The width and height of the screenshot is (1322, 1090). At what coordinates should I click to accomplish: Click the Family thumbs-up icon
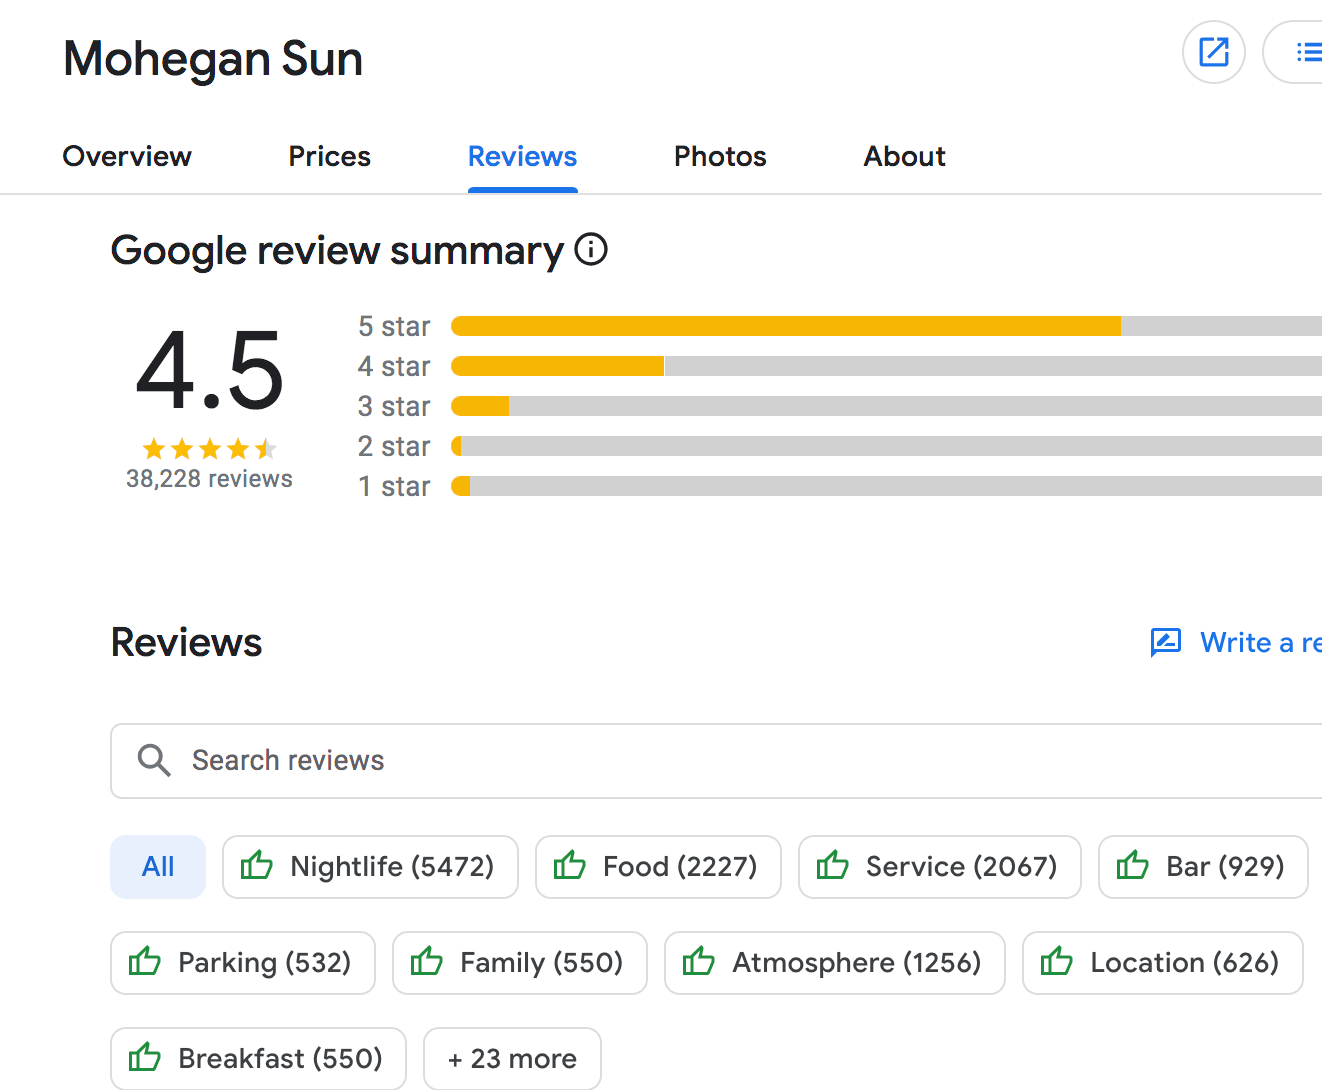tap(427, 961)
